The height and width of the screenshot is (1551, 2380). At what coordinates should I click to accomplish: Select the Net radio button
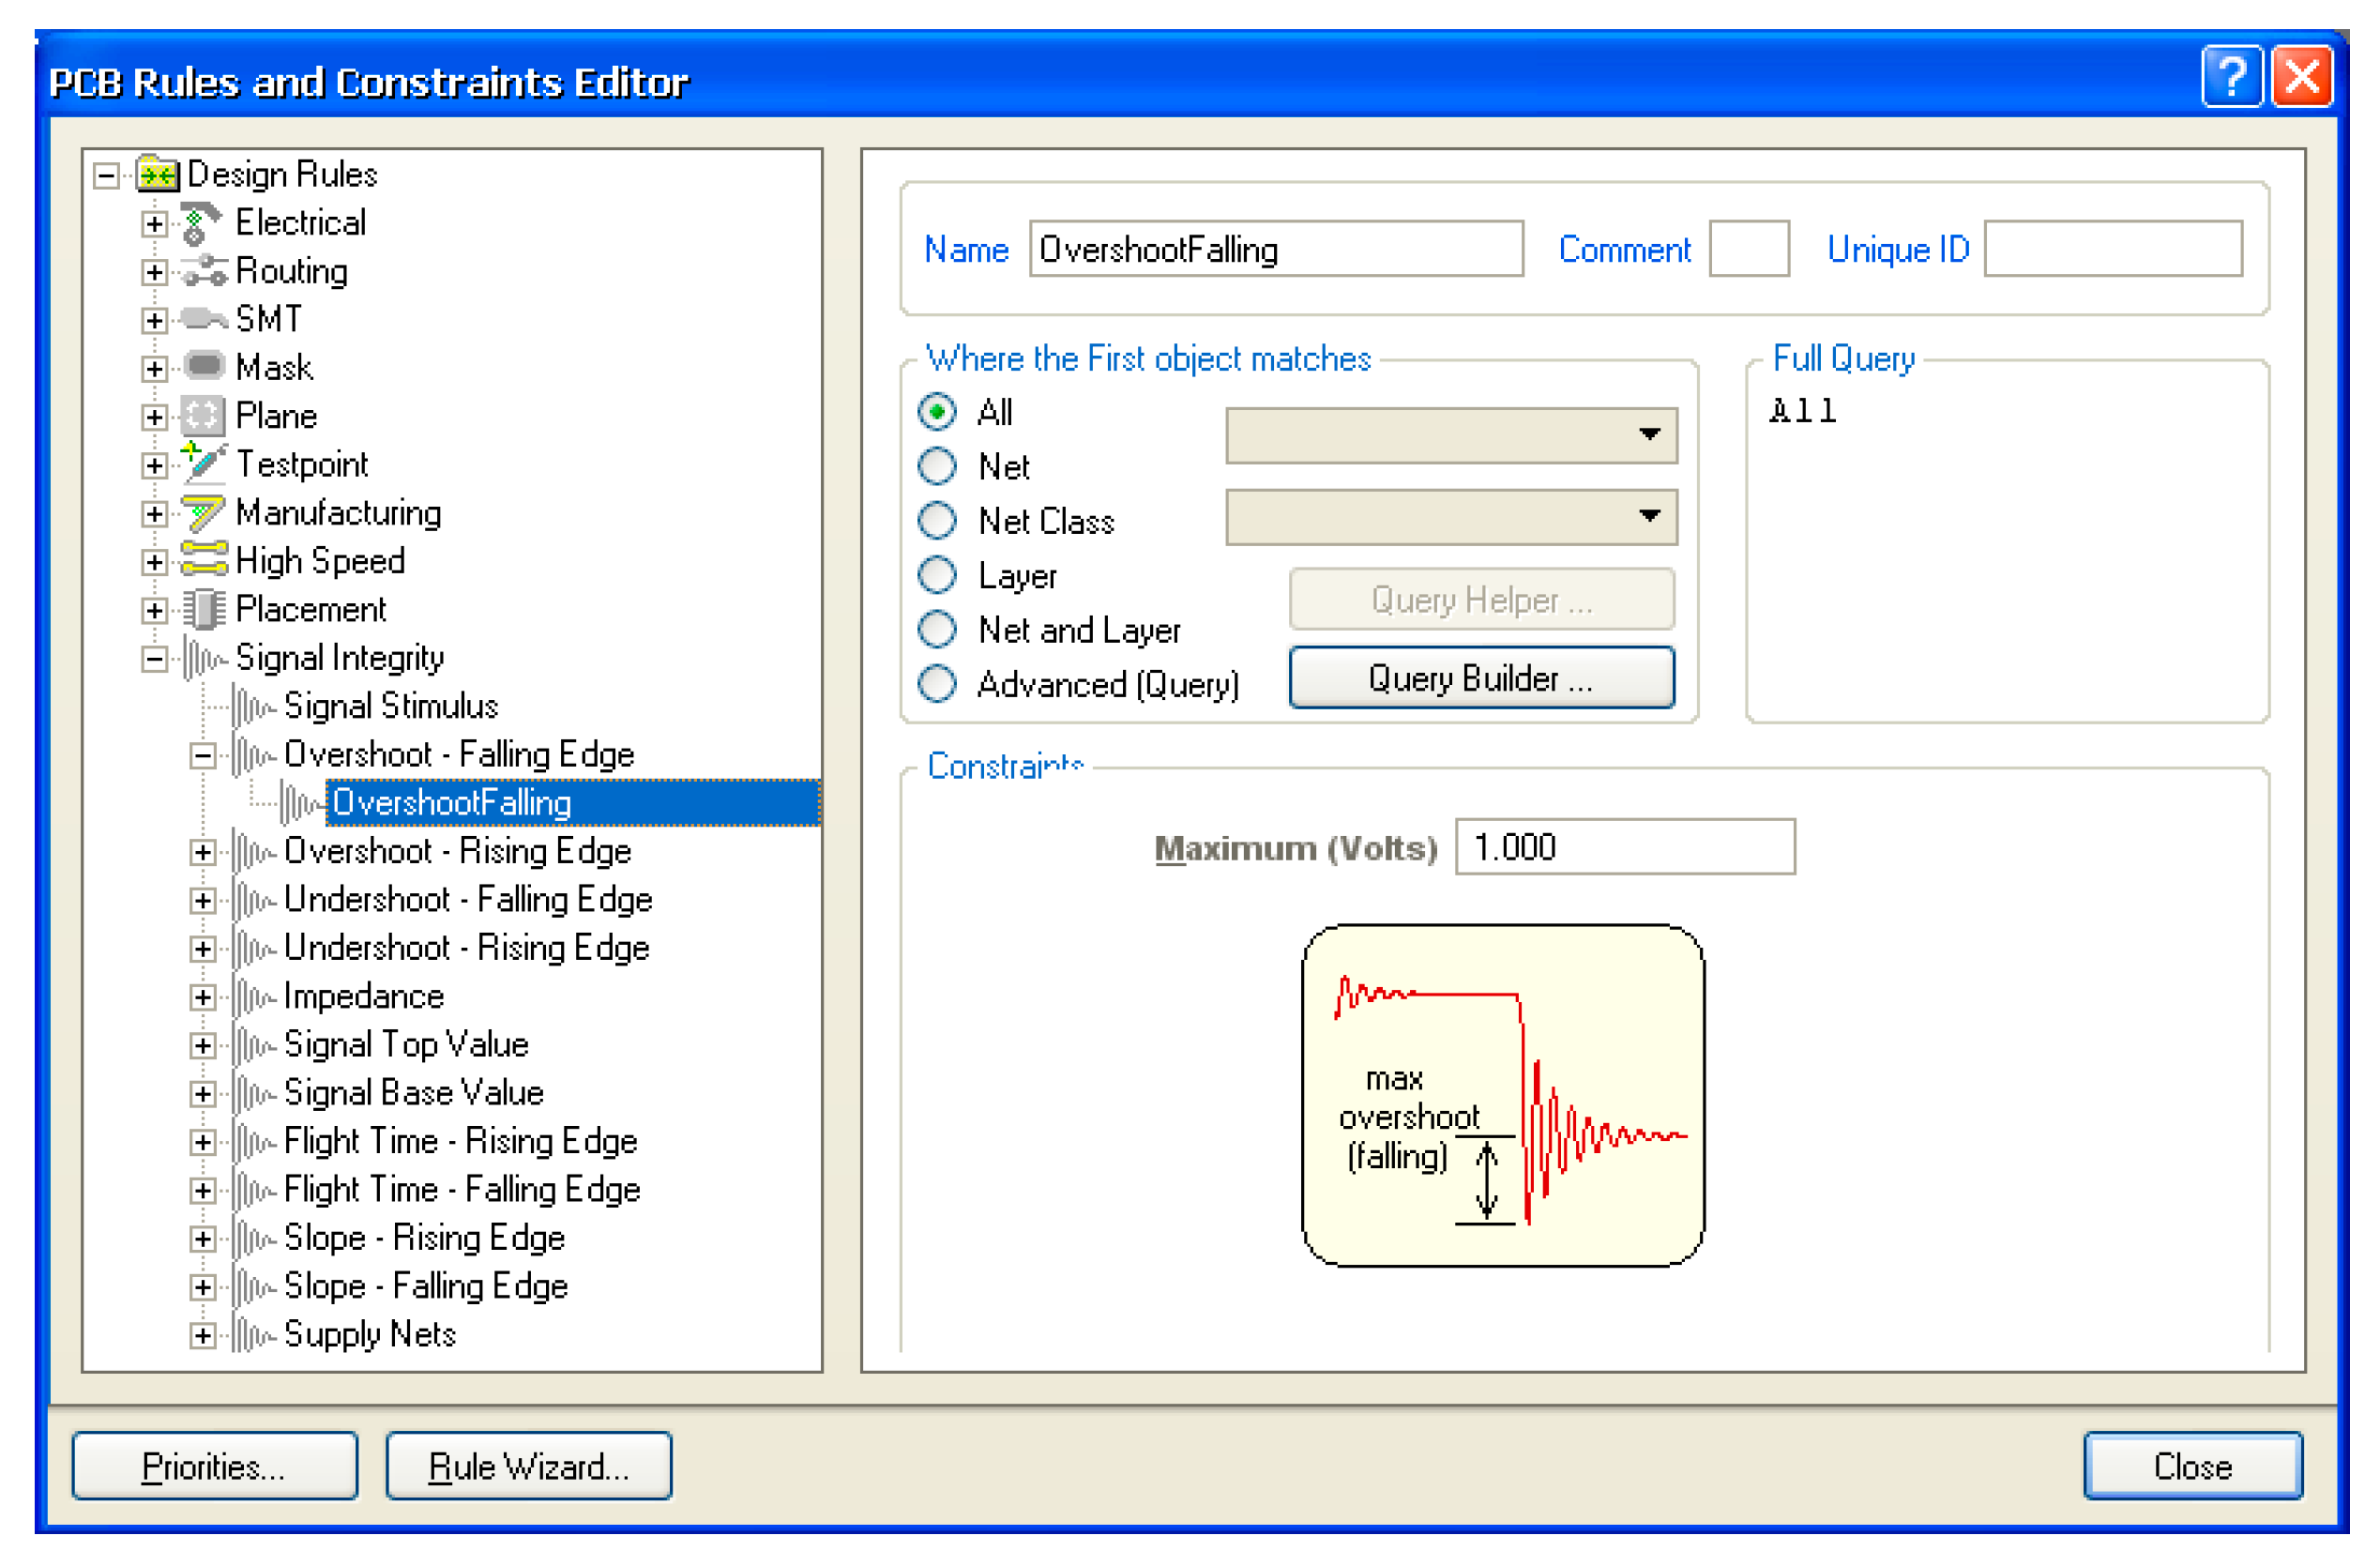point(937,466)
